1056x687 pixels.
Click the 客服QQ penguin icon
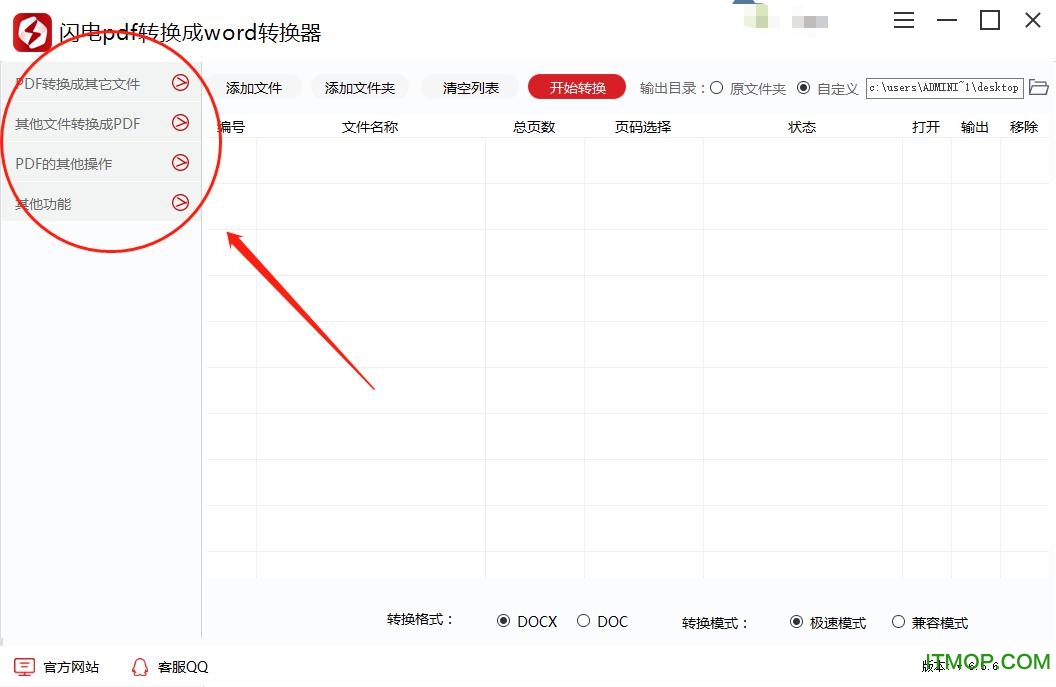coord(139,667)
